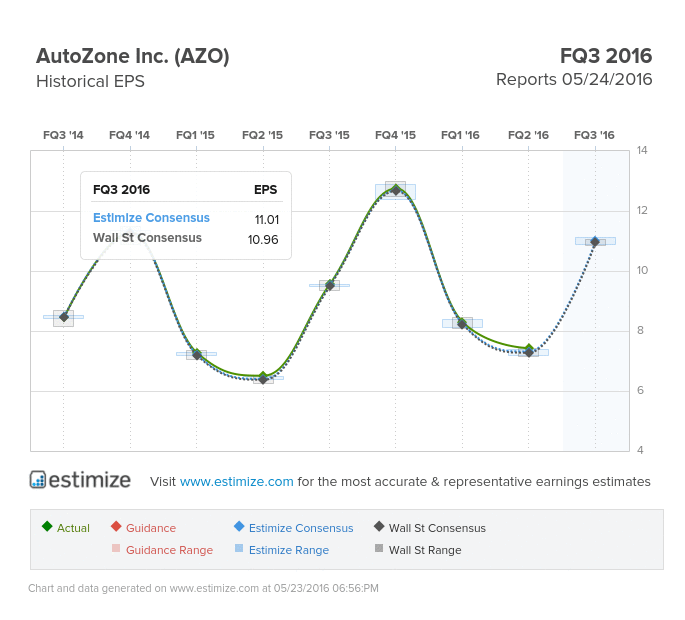The image size is (685, 620).
Task: Click the FQ3 '15 axis label
Action: coord(329,135)
